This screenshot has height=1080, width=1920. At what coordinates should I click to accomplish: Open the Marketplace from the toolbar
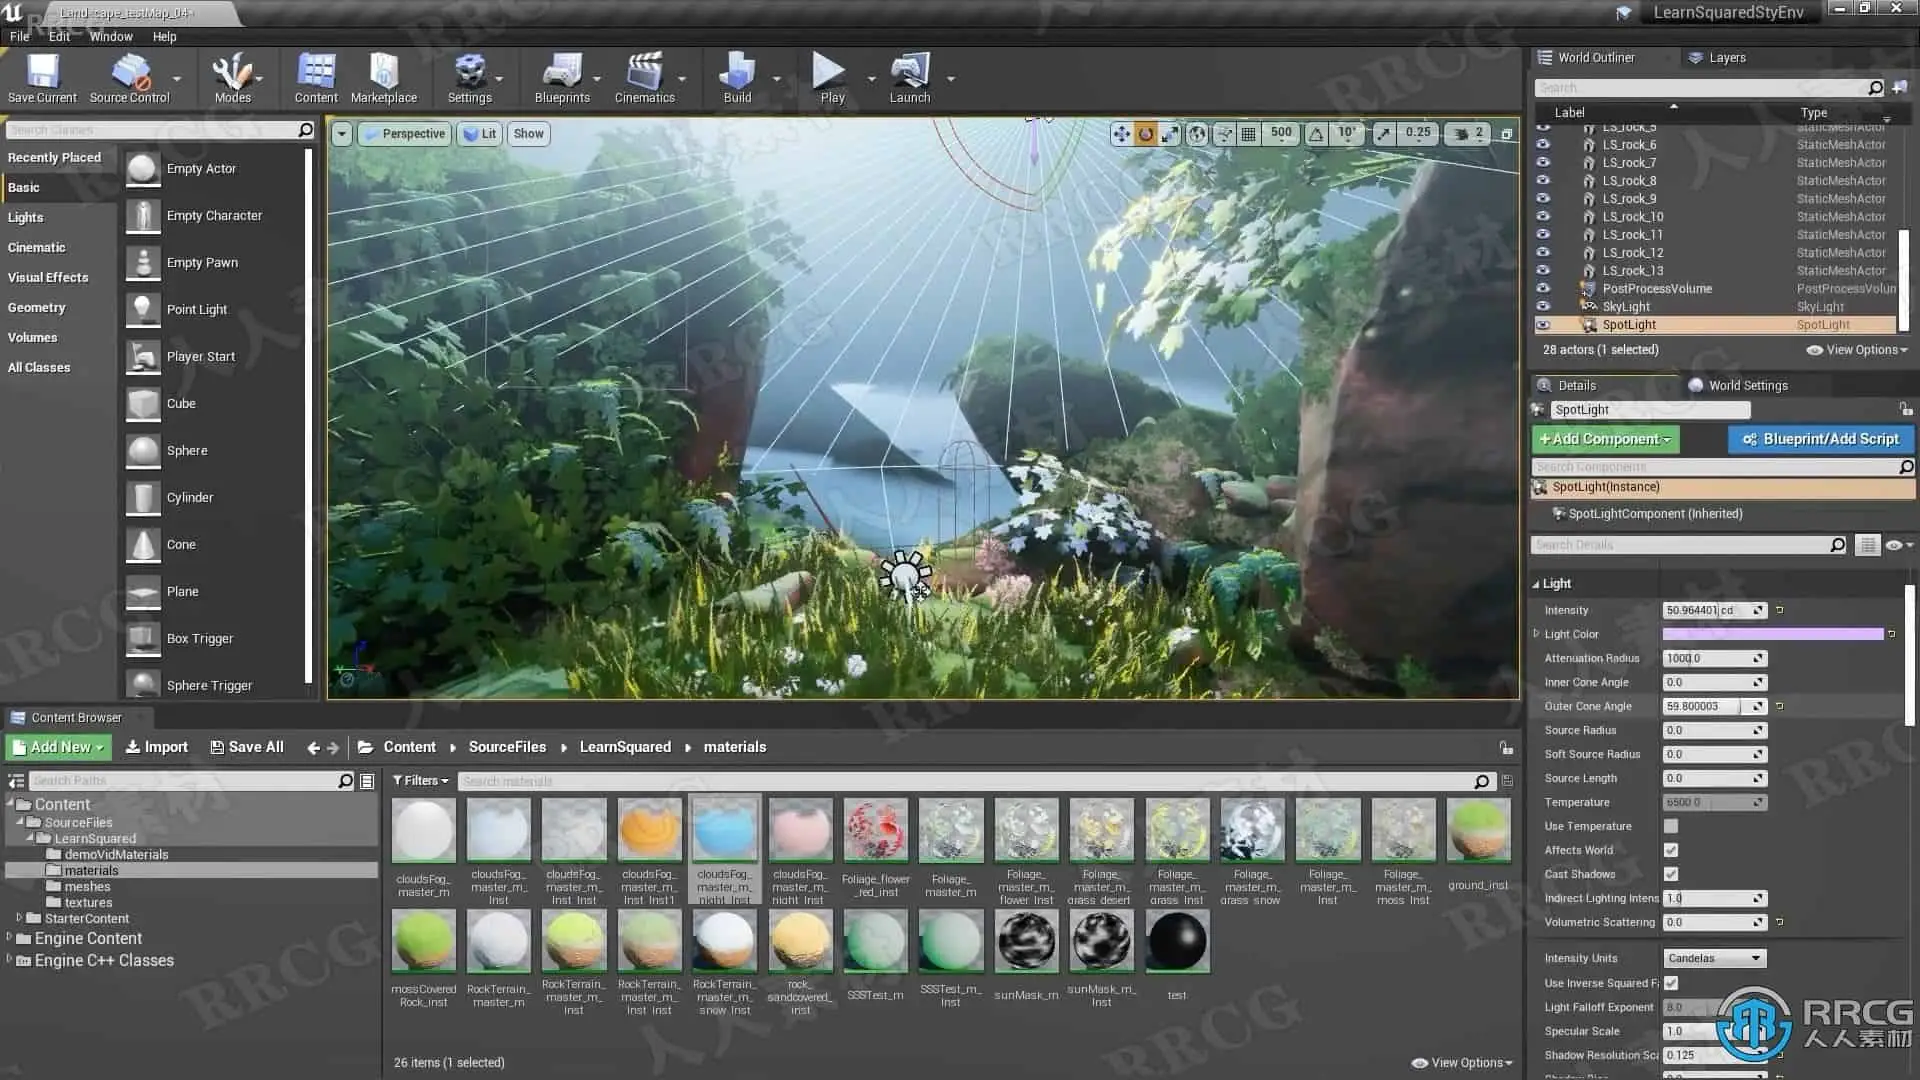(383, 78)
